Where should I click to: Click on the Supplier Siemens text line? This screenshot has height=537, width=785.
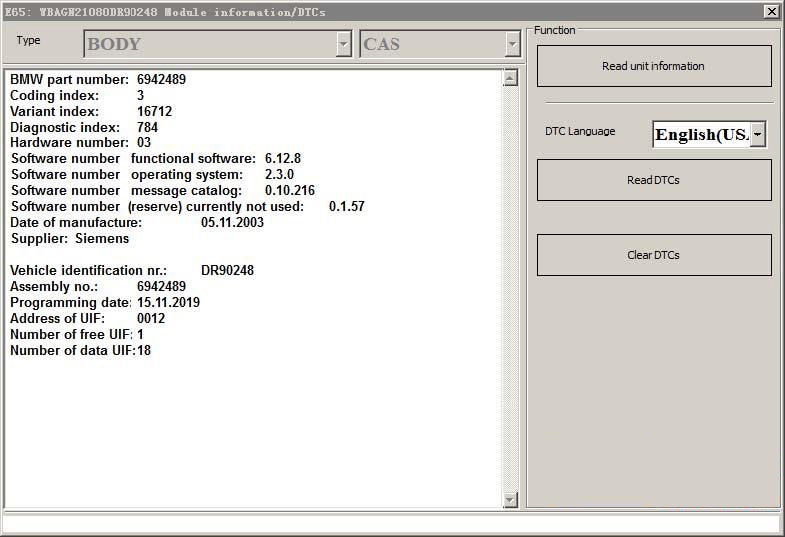70,239
